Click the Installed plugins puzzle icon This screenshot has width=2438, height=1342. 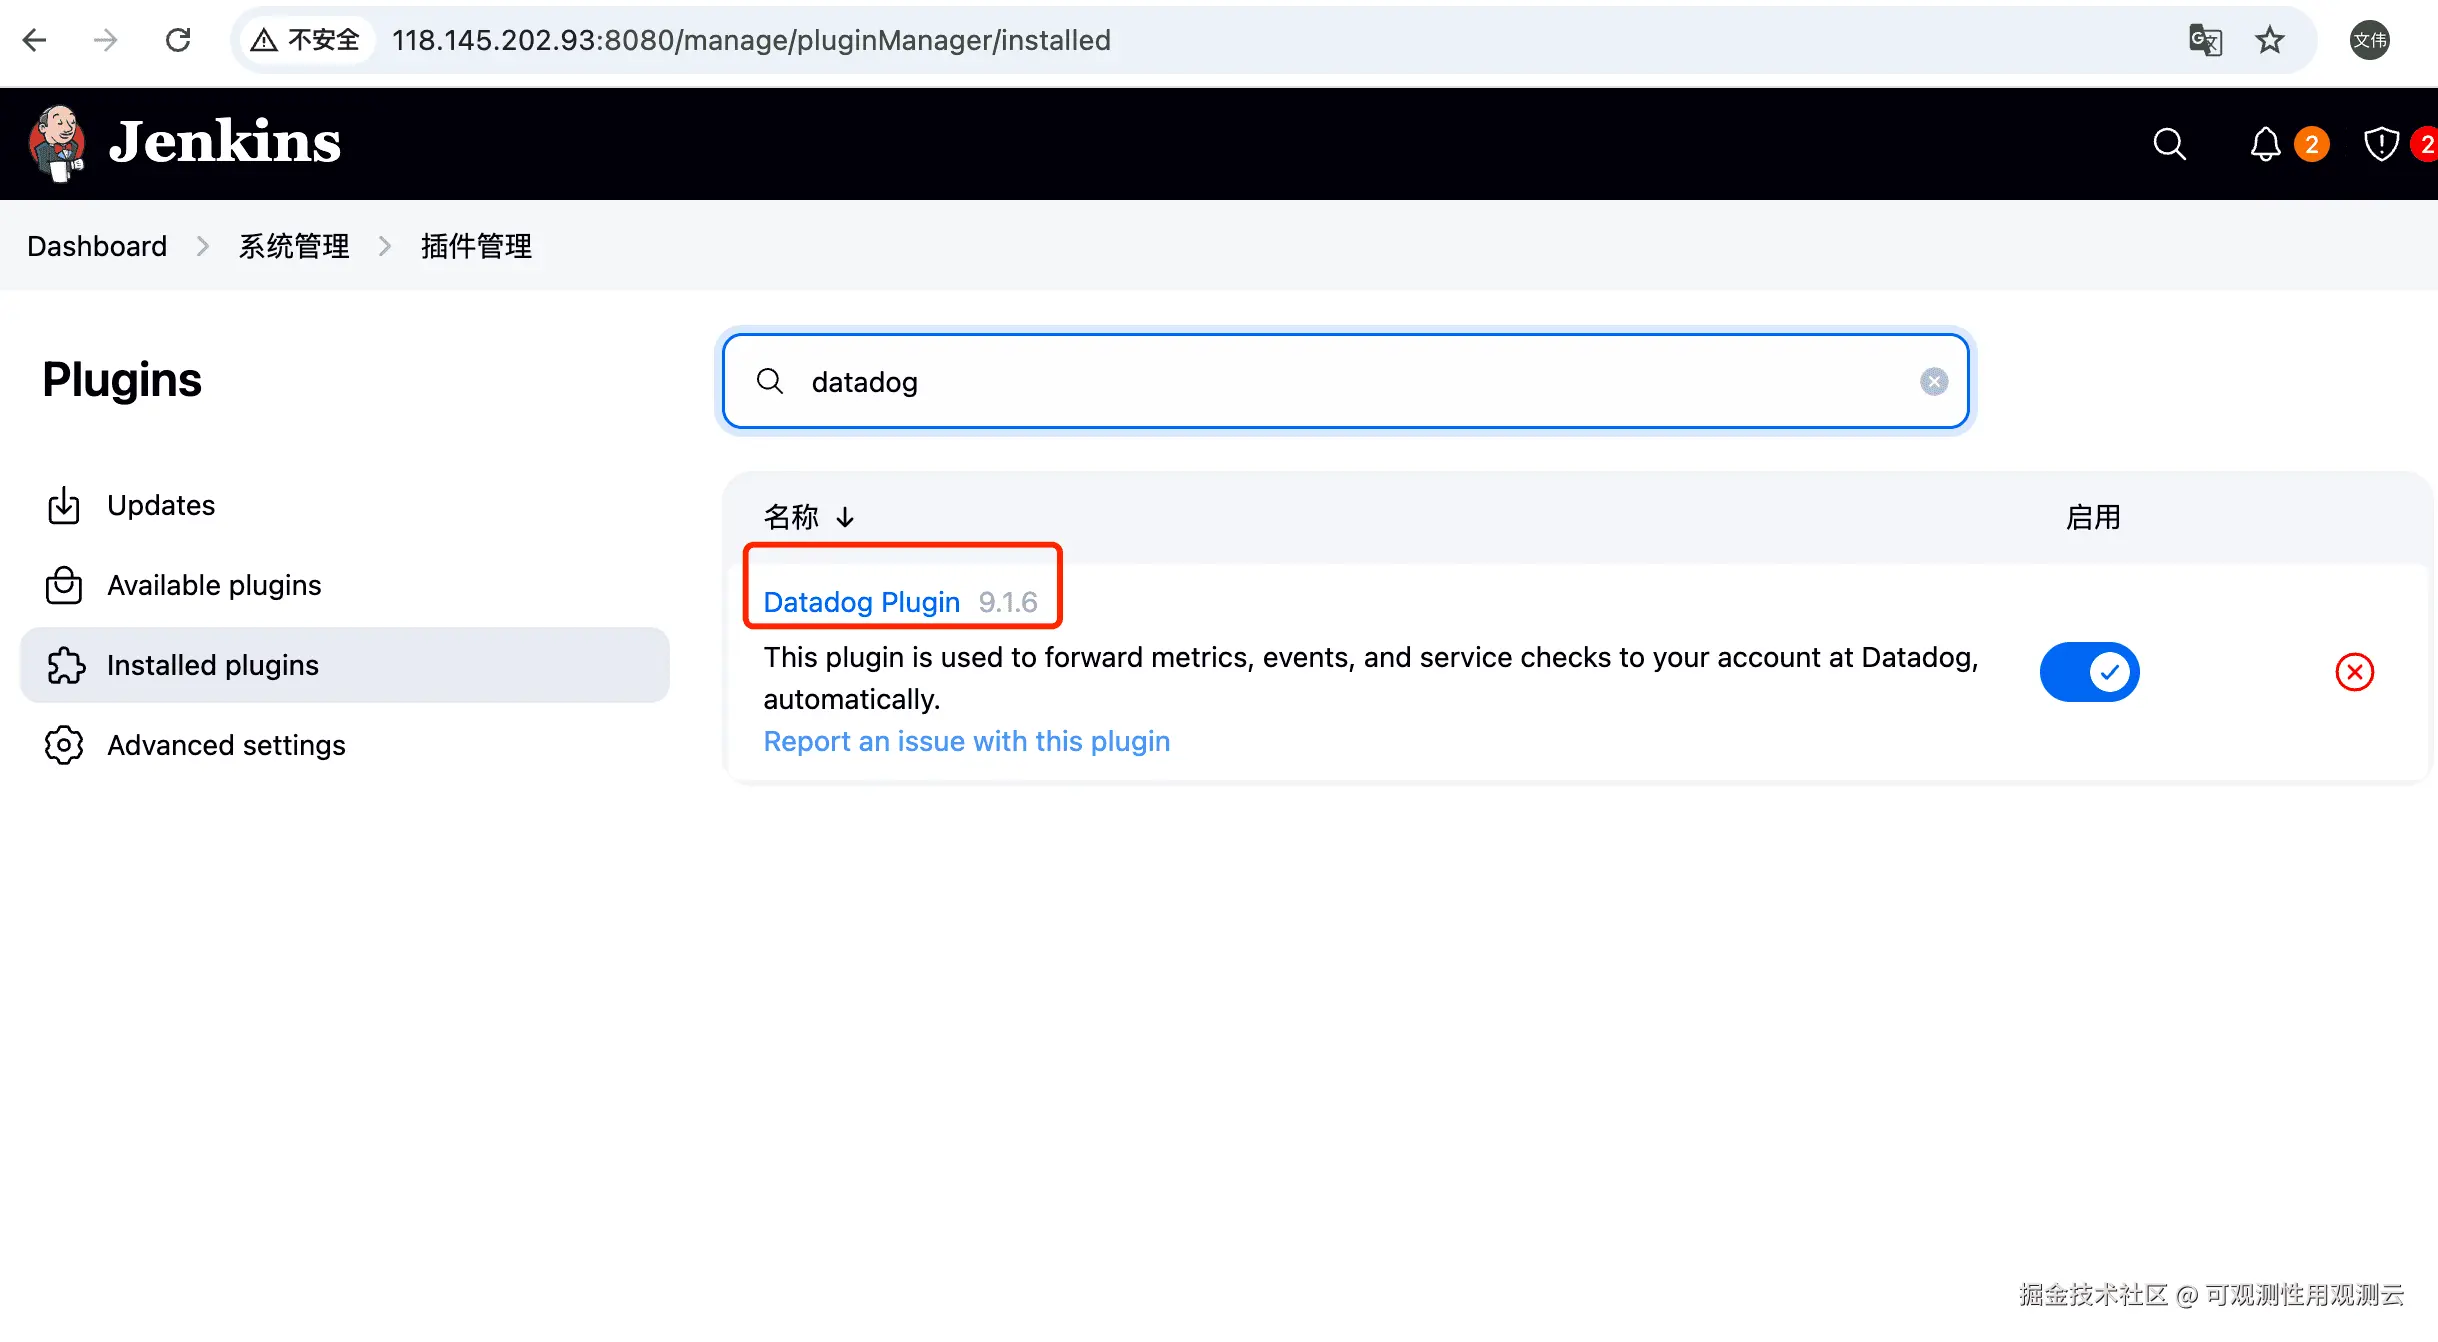tap(65, 665)
